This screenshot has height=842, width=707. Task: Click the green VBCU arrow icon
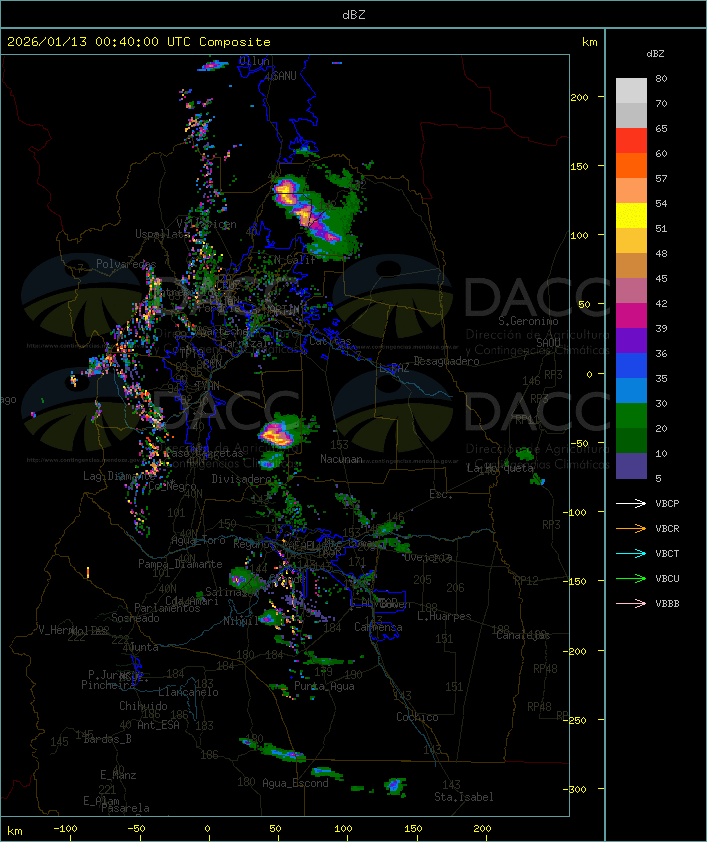(631, 578)
